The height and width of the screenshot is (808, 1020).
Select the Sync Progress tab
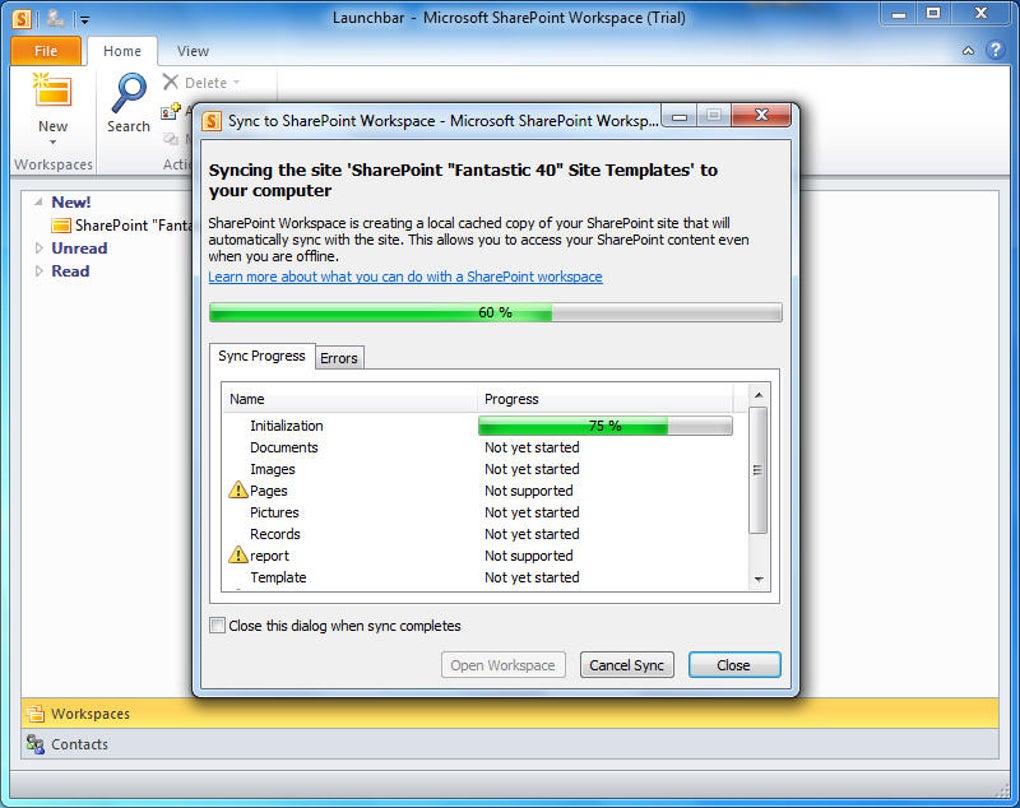tap(262, 356)
